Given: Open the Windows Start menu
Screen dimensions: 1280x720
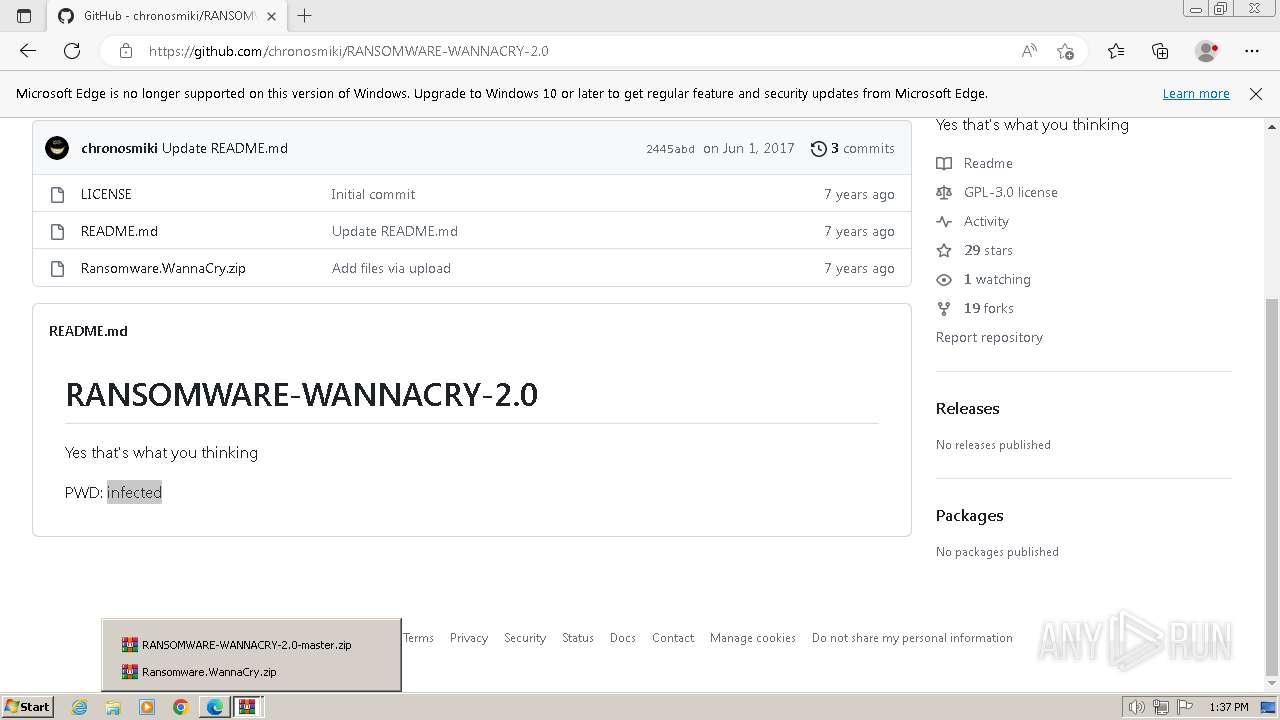Looking at the screenshot, I should (x=27, y=706).
